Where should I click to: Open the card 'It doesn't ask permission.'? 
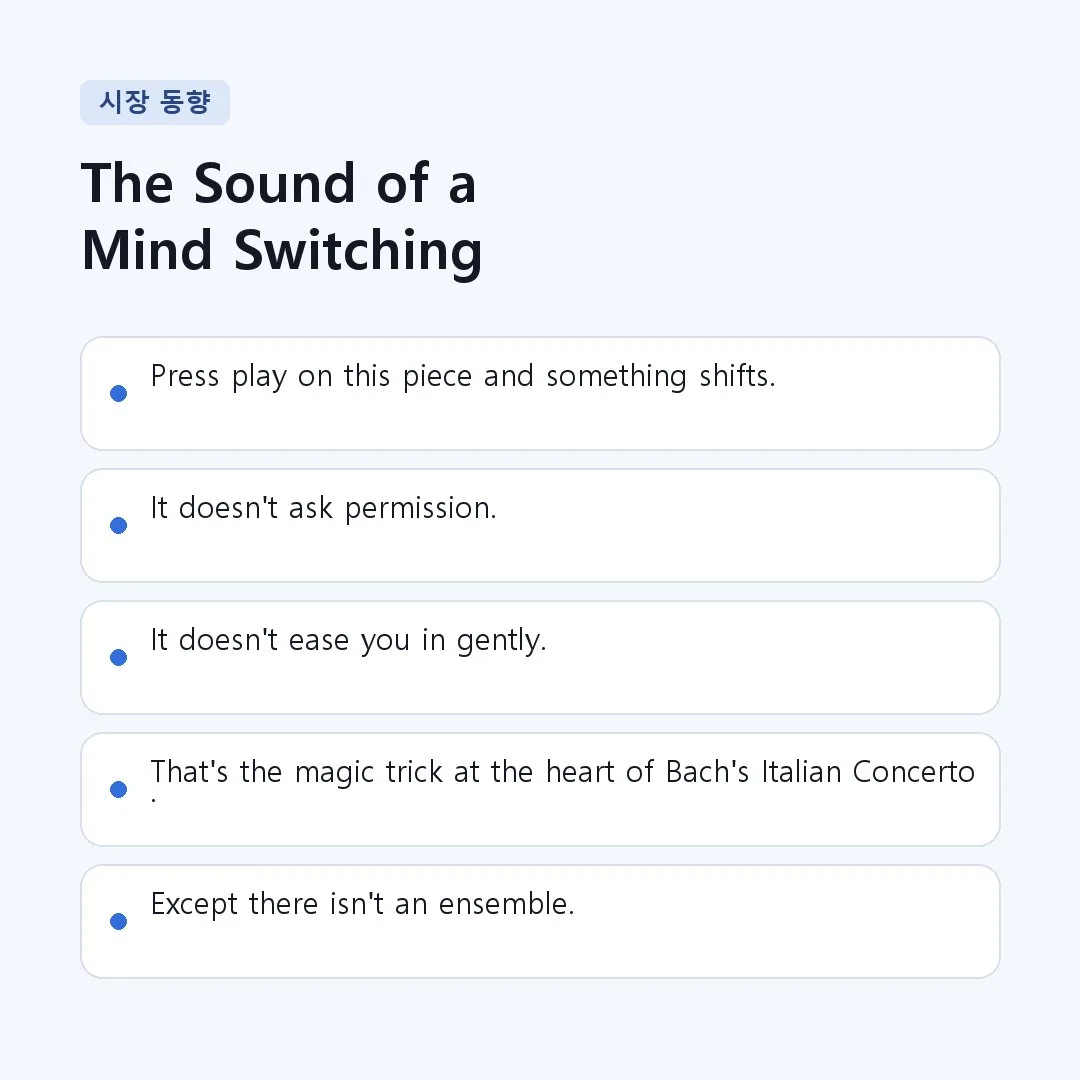pyautogui.click(x=540, y=526)
